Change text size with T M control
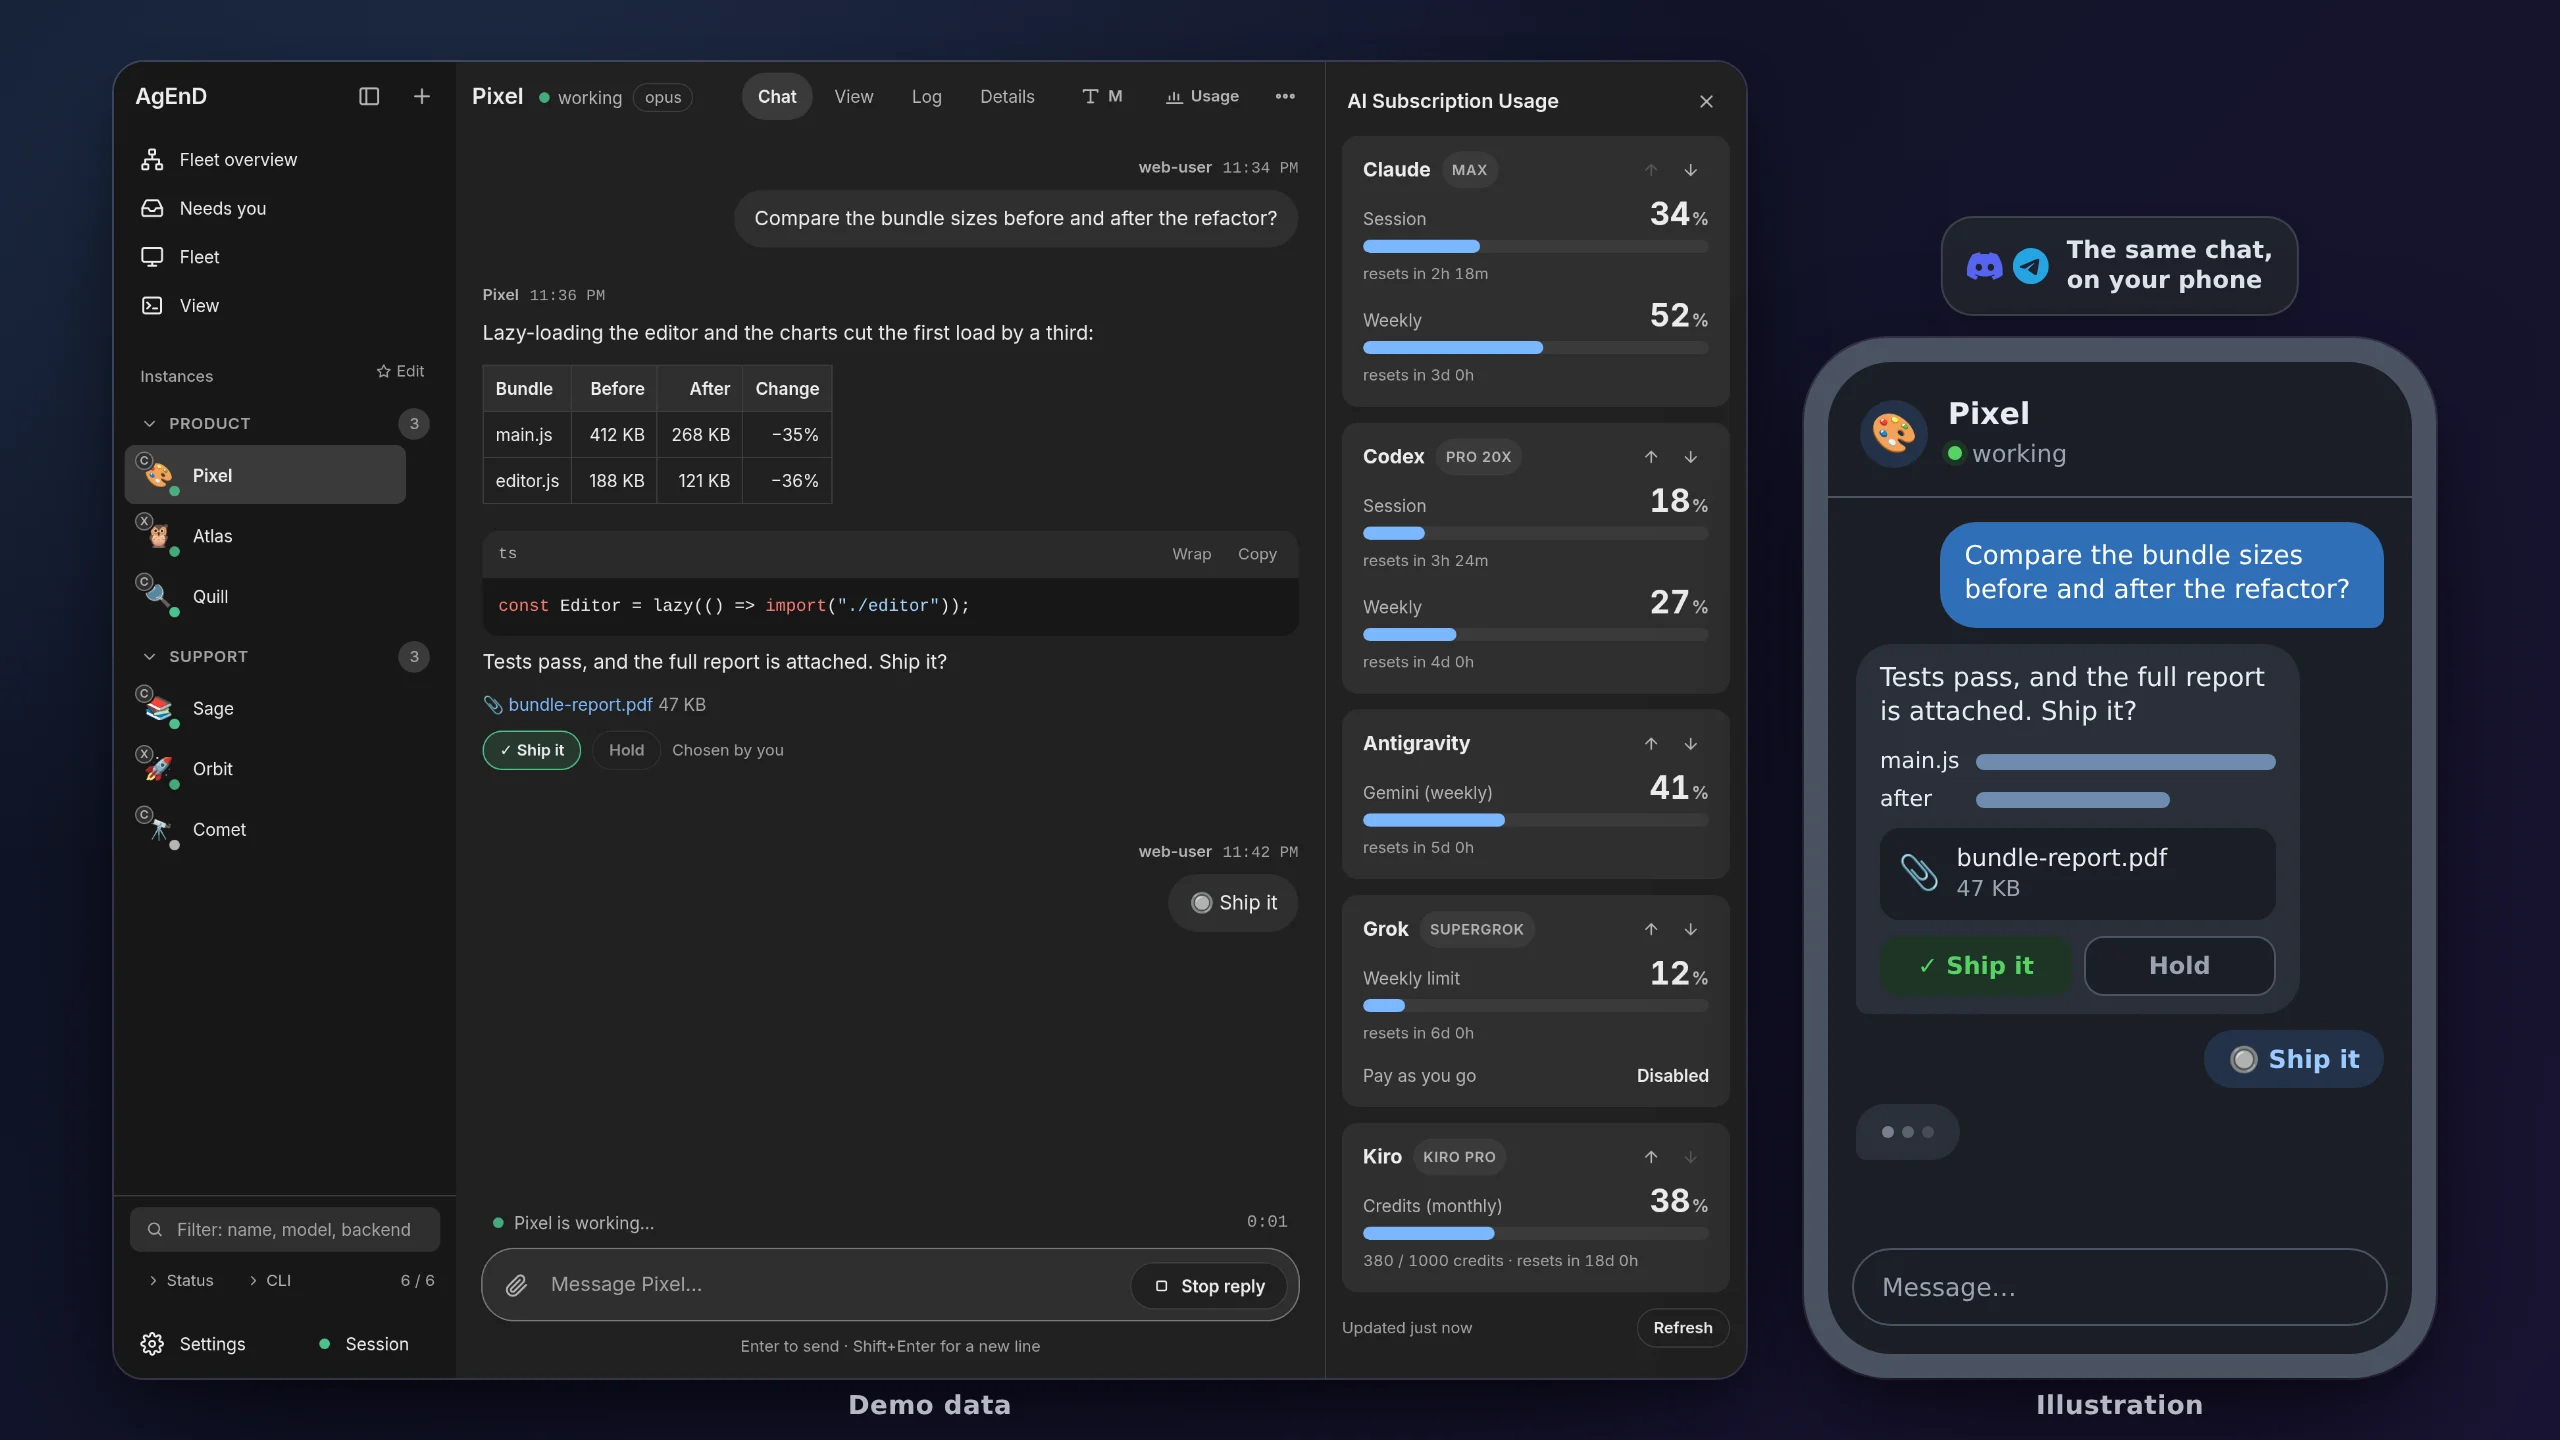Image resolution: width=2560 pixels, height=1440 pixels. [x=1102, y=96]
